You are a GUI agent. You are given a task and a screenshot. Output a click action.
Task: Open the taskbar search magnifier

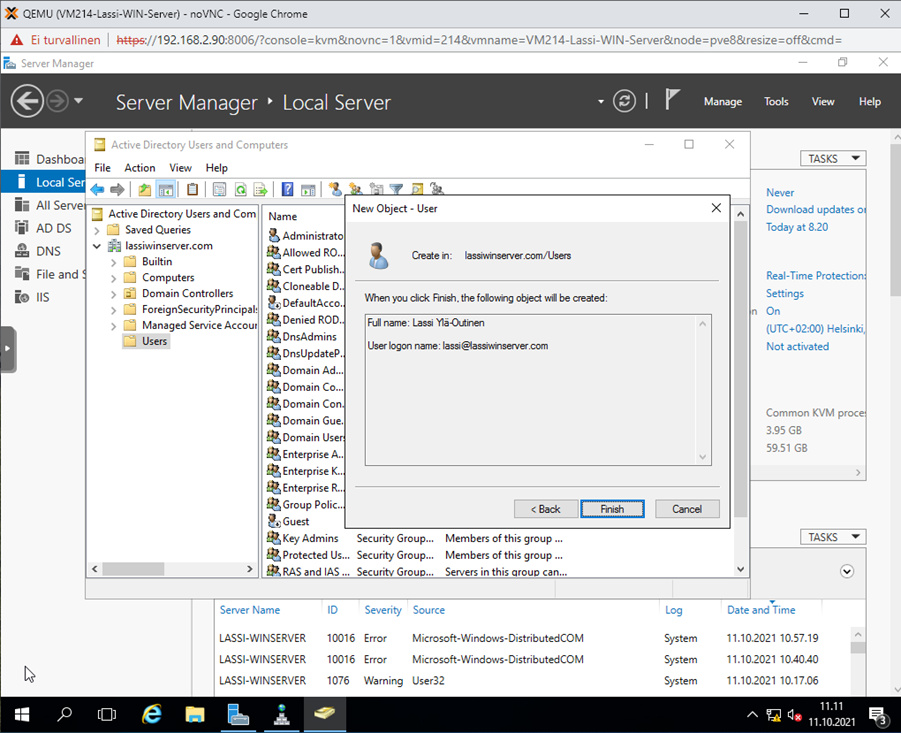(x=64, y=714)
